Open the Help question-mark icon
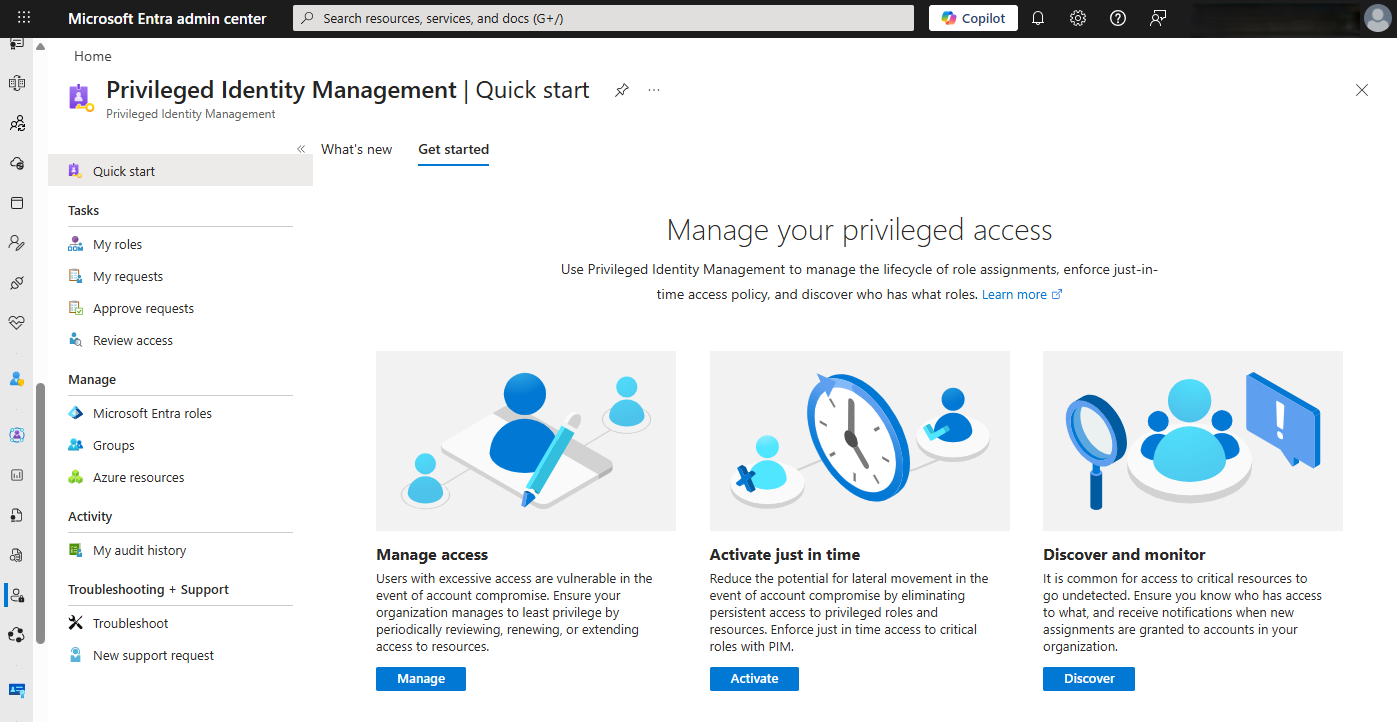 click(x=1117, y=17)
